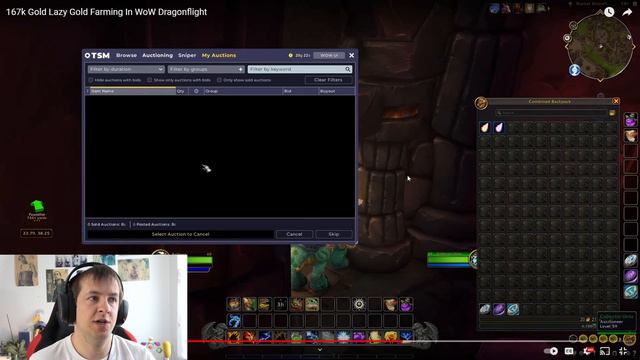640x360 pixels.
Task: Click the purple potion action bar slot
Action: pyautogui.click(x=406, y=304)
